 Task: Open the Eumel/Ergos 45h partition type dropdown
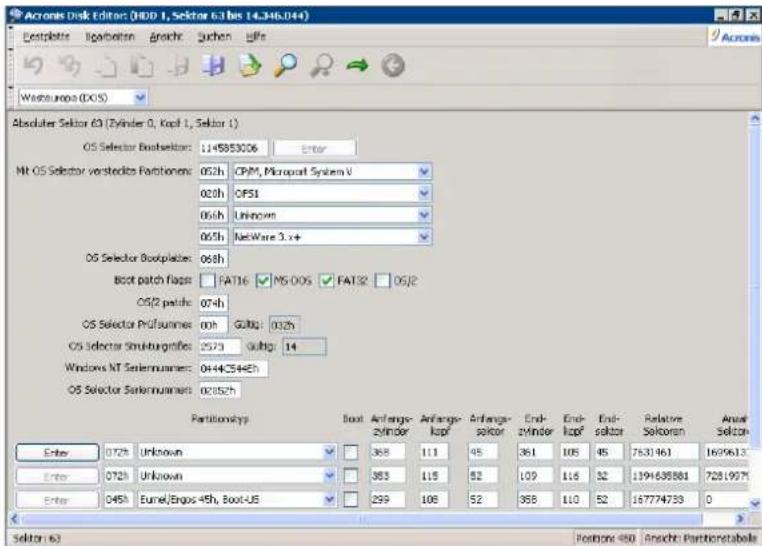(329, 499)
